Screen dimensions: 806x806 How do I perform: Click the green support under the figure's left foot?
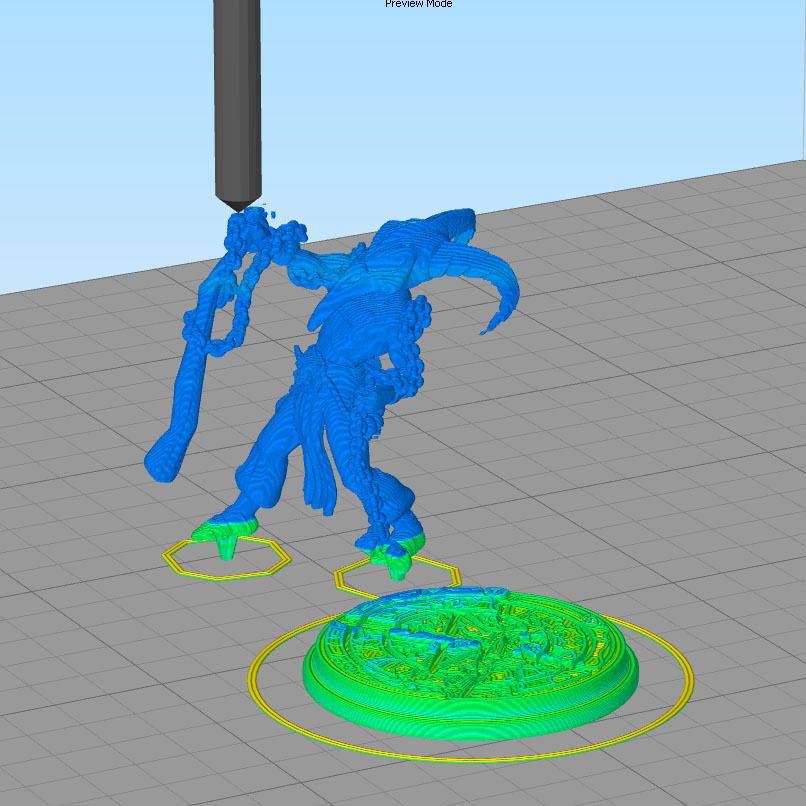tap(225, 547)
